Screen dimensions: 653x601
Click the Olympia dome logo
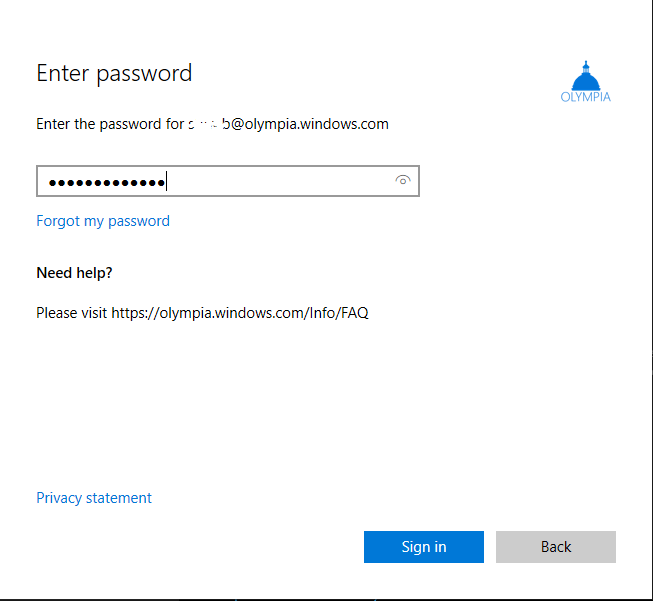click(585, 75)
